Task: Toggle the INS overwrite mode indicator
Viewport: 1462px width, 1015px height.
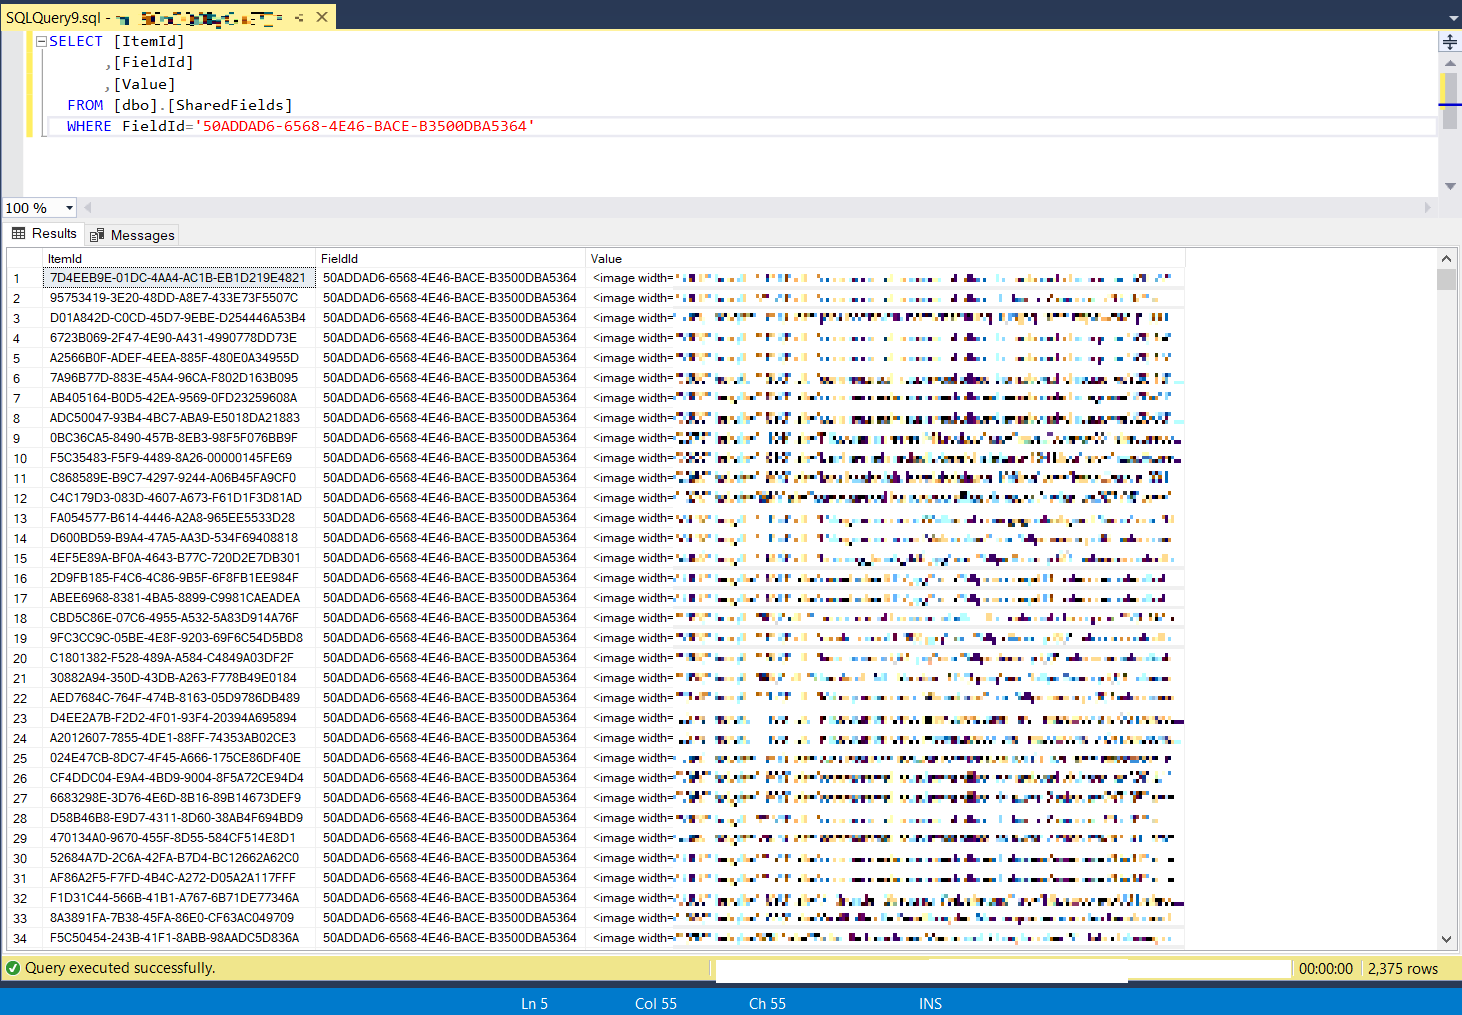Action: [930, 1003]
